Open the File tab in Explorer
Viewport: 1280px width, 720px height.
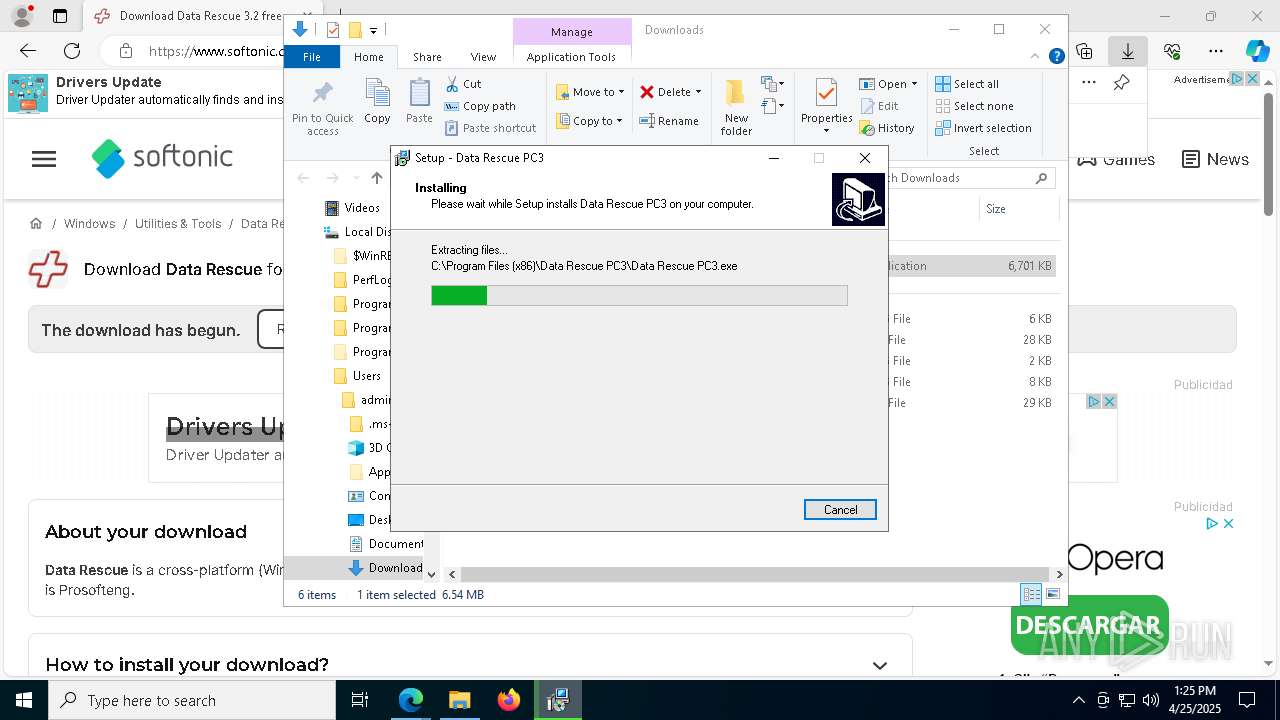312,57
